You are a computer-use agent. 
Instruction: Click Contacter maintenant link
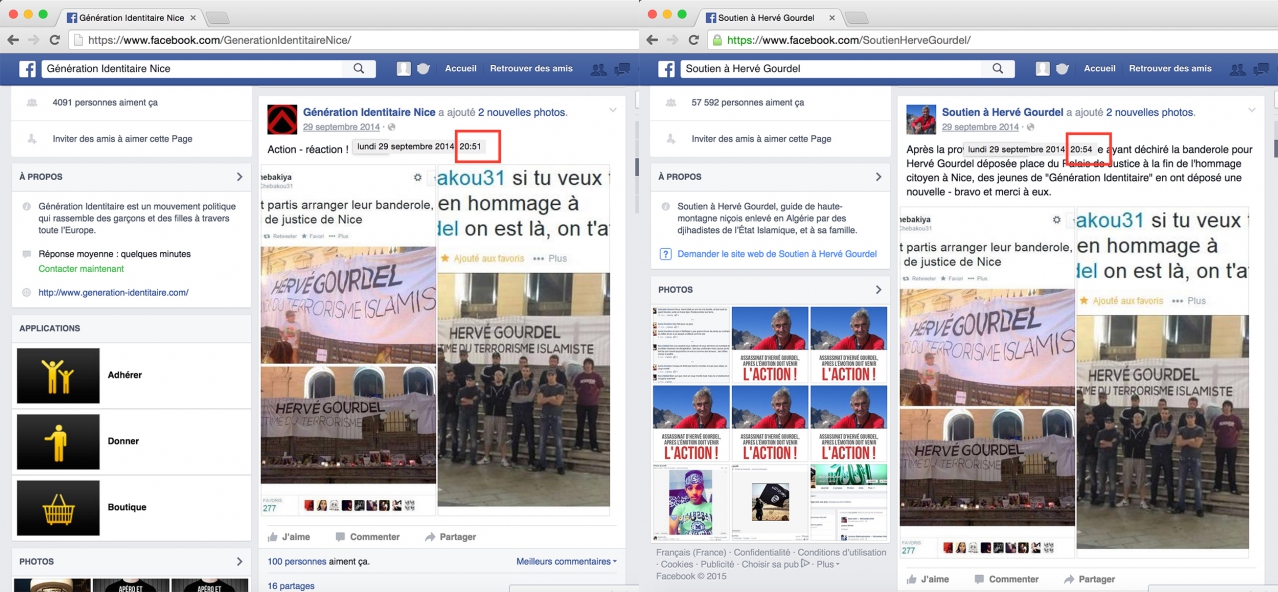click(81, 269)
